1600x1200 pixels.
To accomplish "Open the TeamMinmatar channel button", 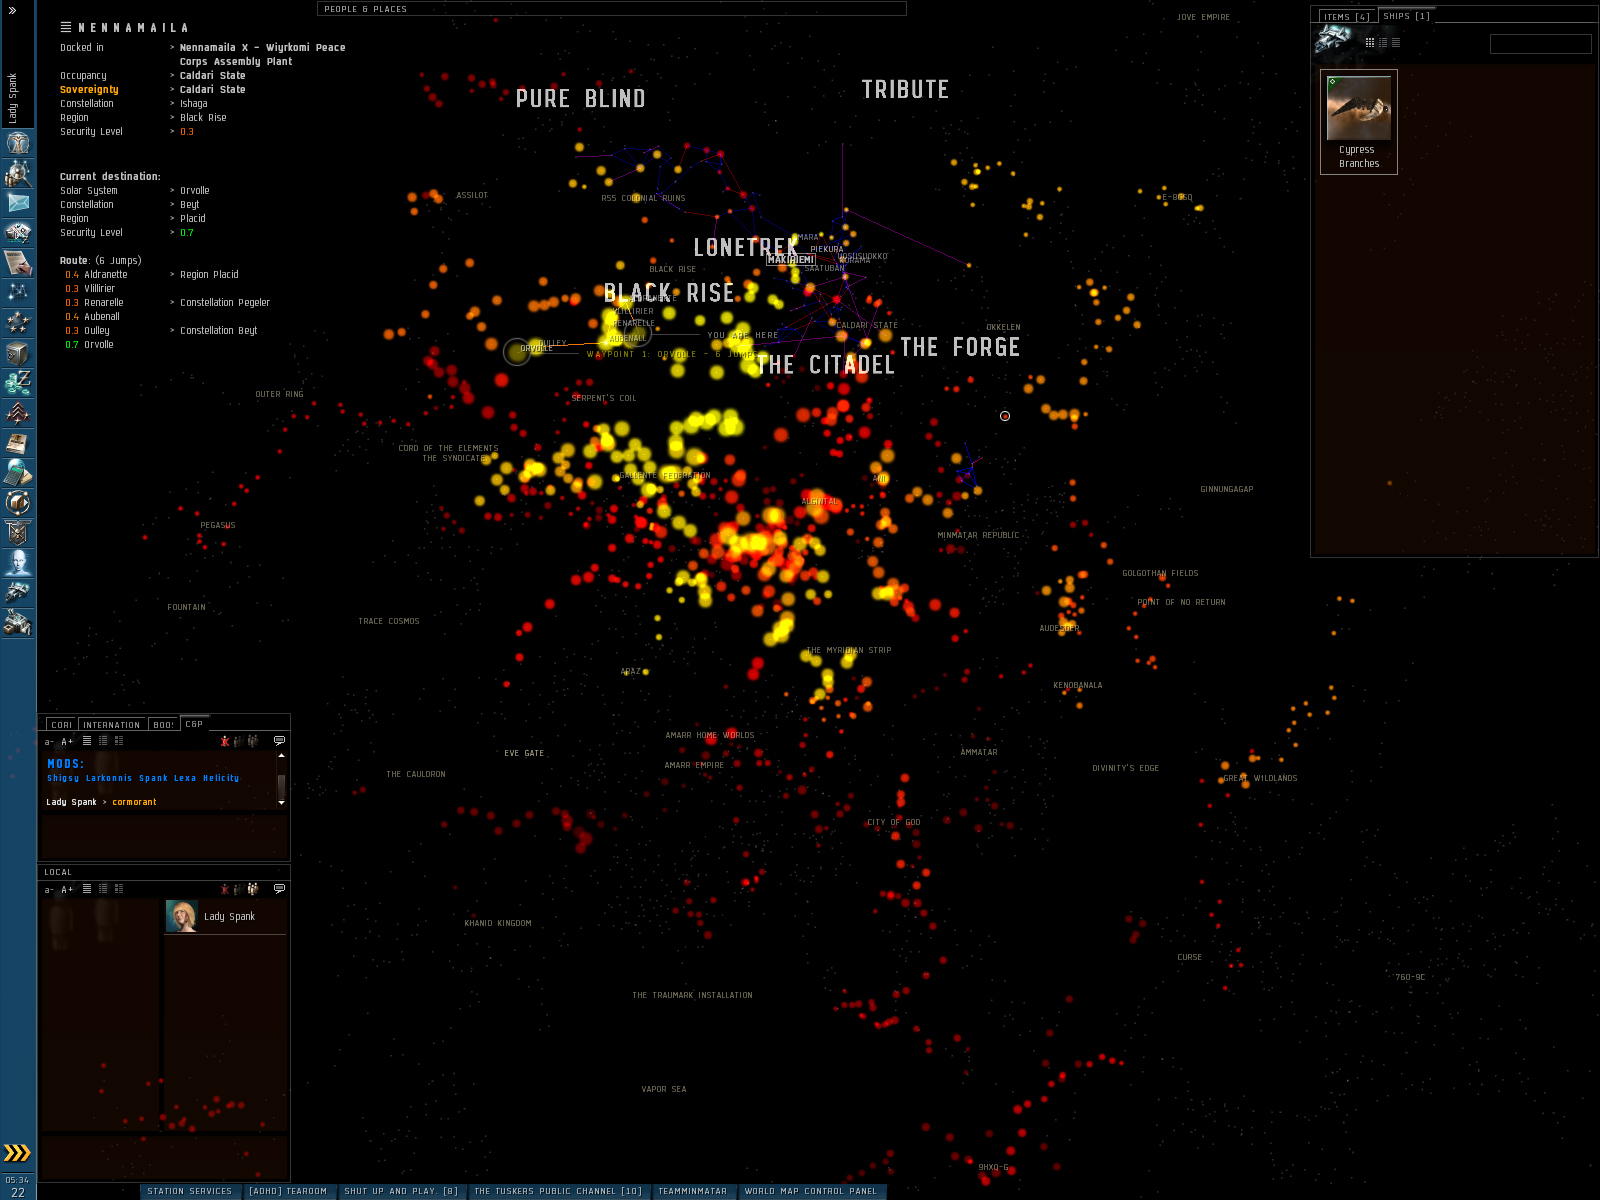I will click(x=693, y=1191).
